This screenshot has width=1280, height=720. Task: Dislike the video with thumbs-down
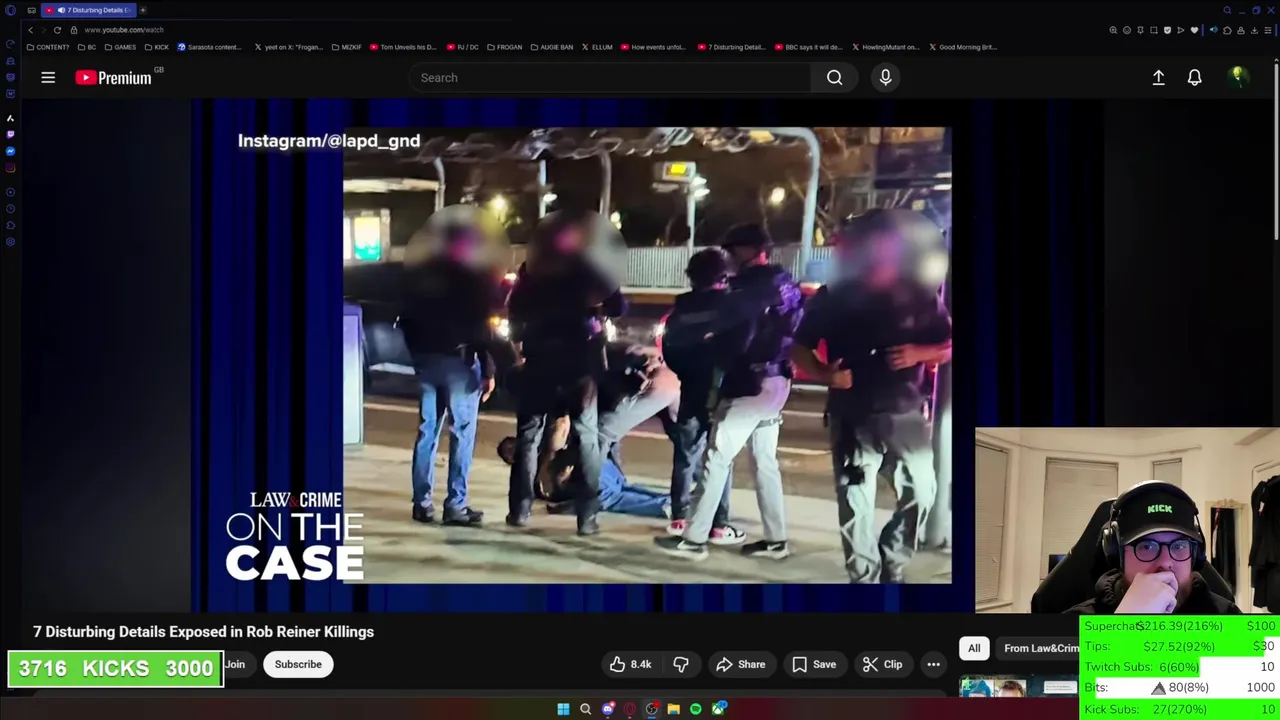pos(680,664)
